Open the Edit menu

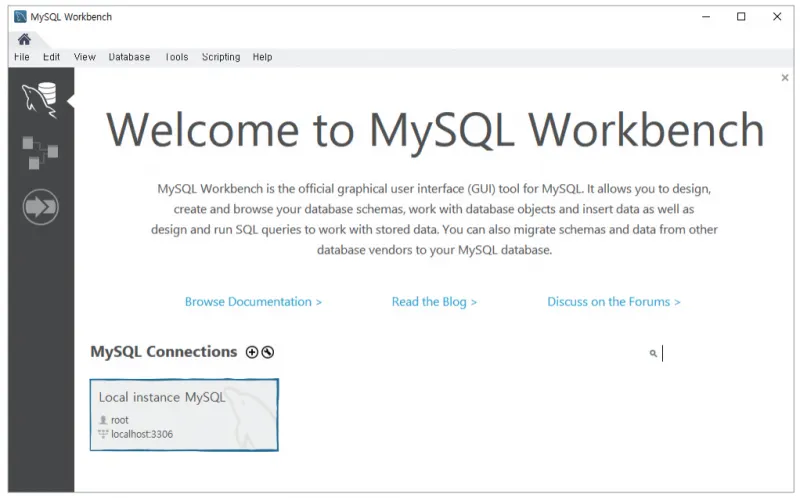pyautogui.click(x=51, y=57)
